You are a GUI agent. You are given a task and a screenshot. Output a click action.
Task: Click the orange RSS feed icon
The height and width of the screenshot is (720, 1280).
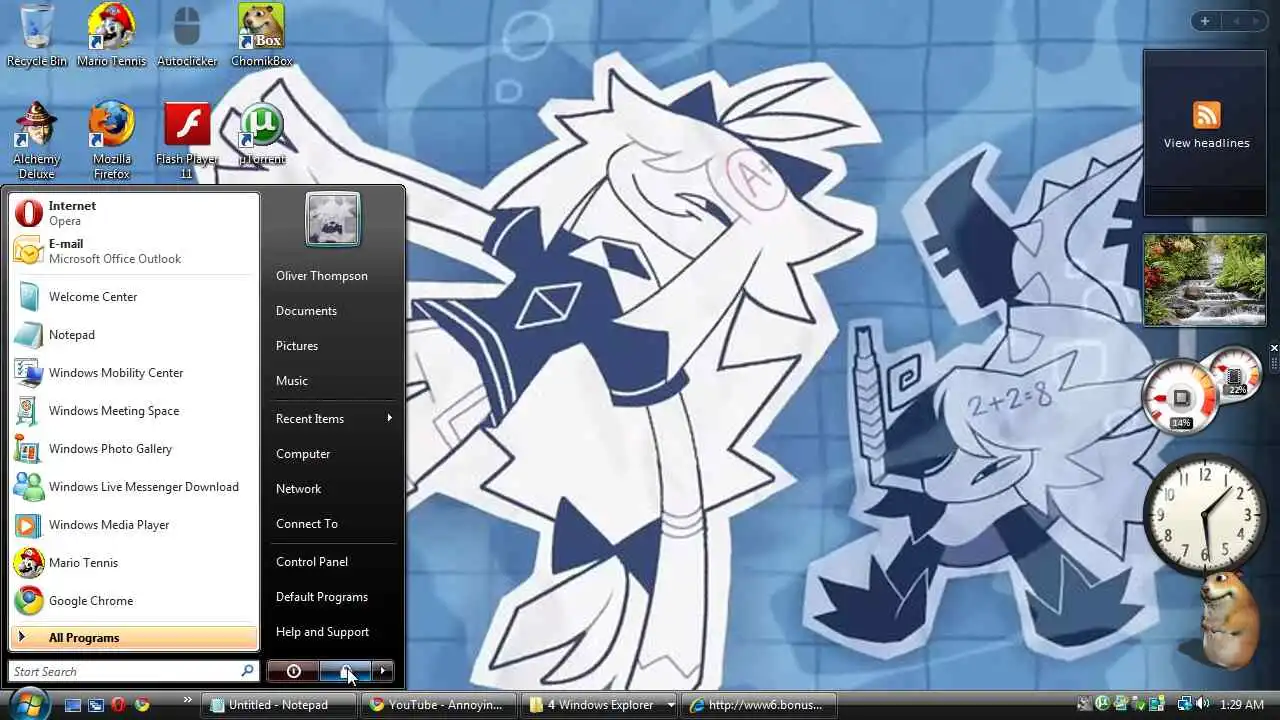[x=1206, y=115]
